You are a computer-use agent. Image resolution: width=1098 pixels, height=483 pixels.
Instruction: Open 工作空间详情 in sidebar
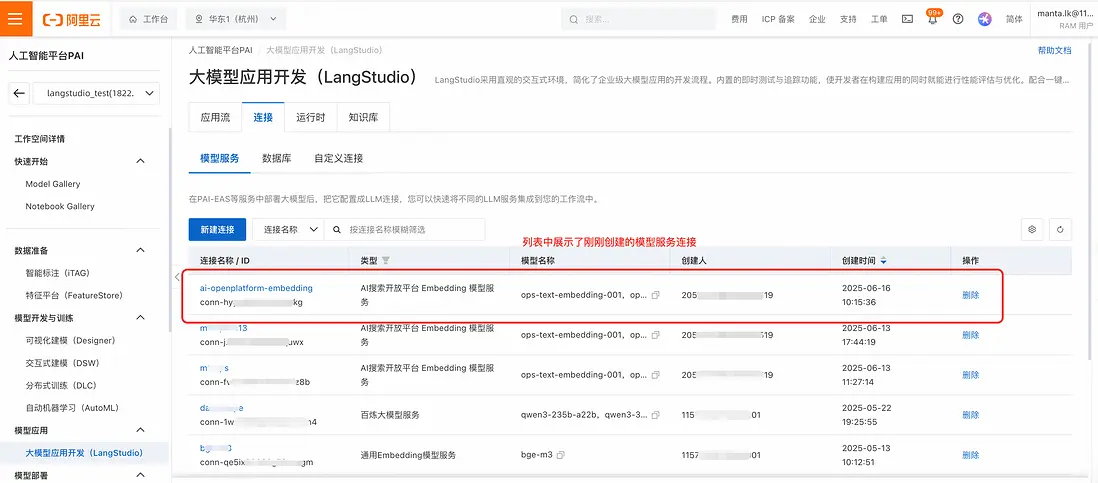40,139
